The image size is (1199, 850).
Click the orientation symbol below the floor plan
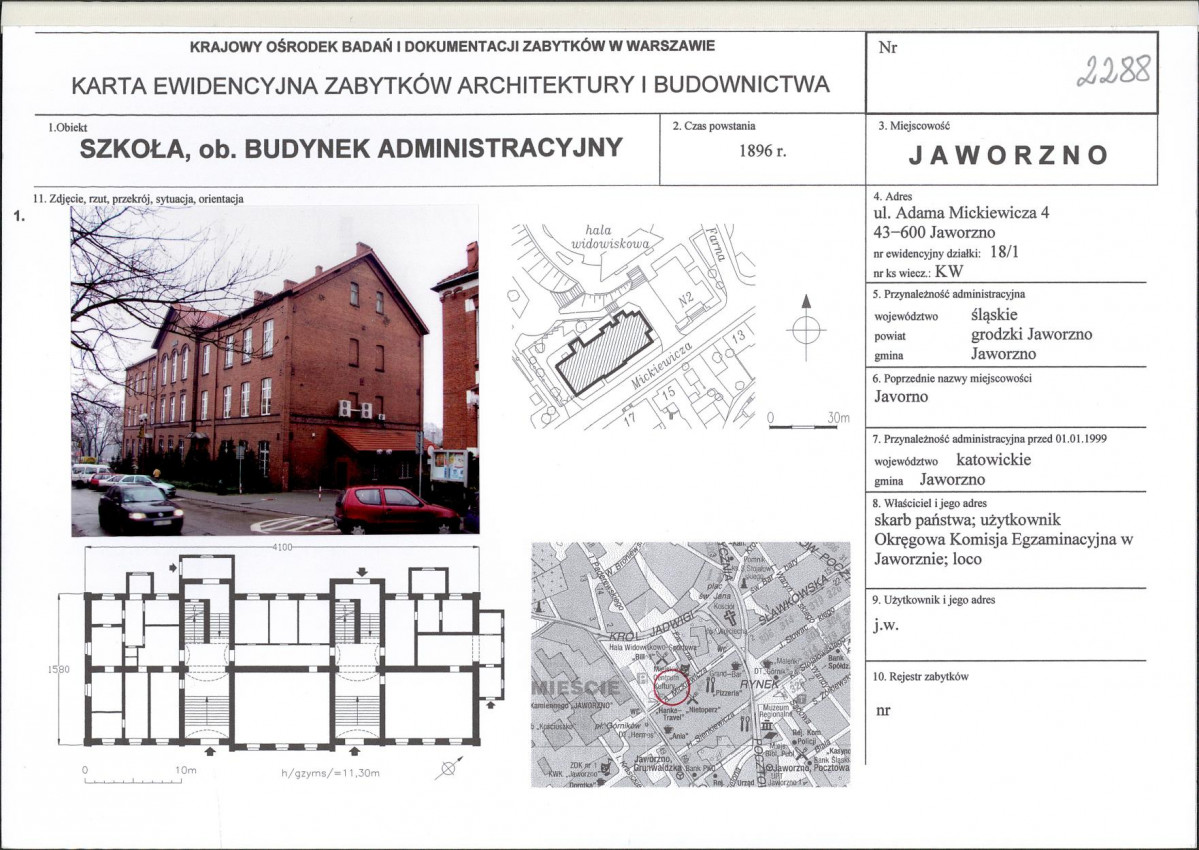tap(448, 769)
